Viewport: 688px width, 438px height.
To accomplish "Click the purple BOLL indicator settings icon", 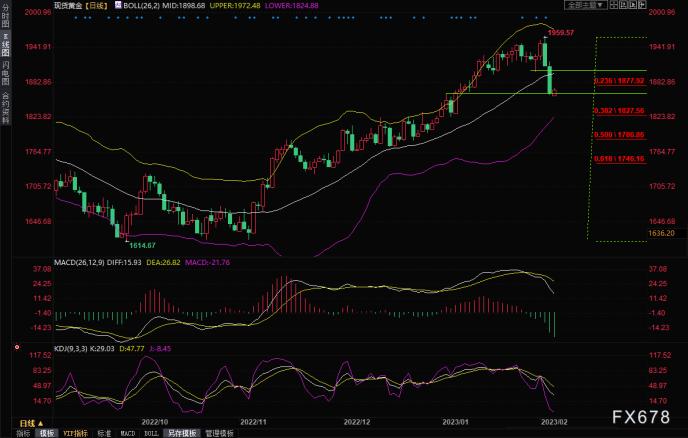I will [118, 5].
